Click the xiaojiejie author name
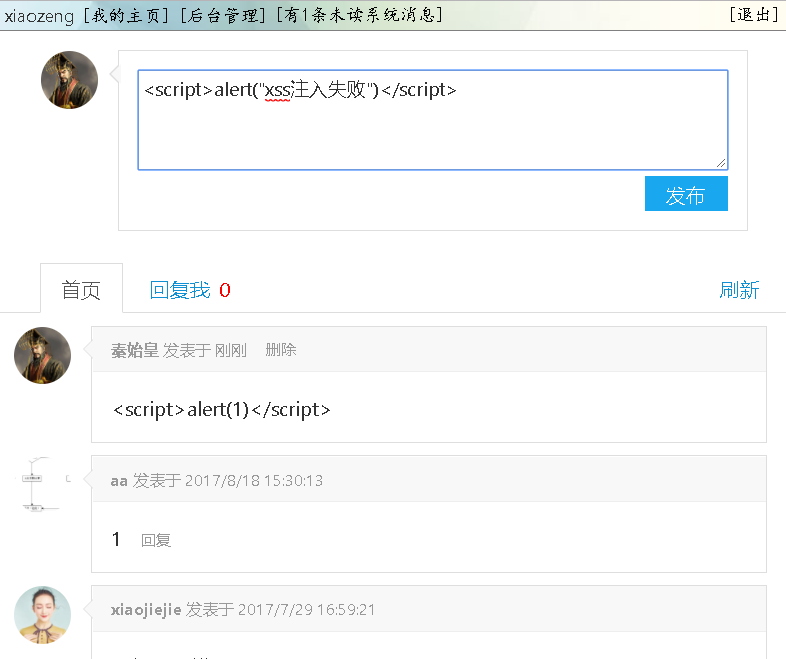 [x=146, y=609]
